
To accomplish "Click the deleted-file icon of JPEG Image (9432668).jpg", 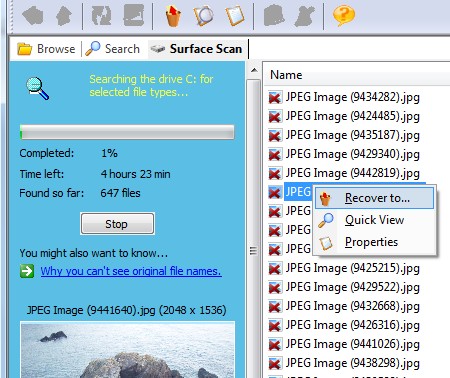I will pos(275,306).
